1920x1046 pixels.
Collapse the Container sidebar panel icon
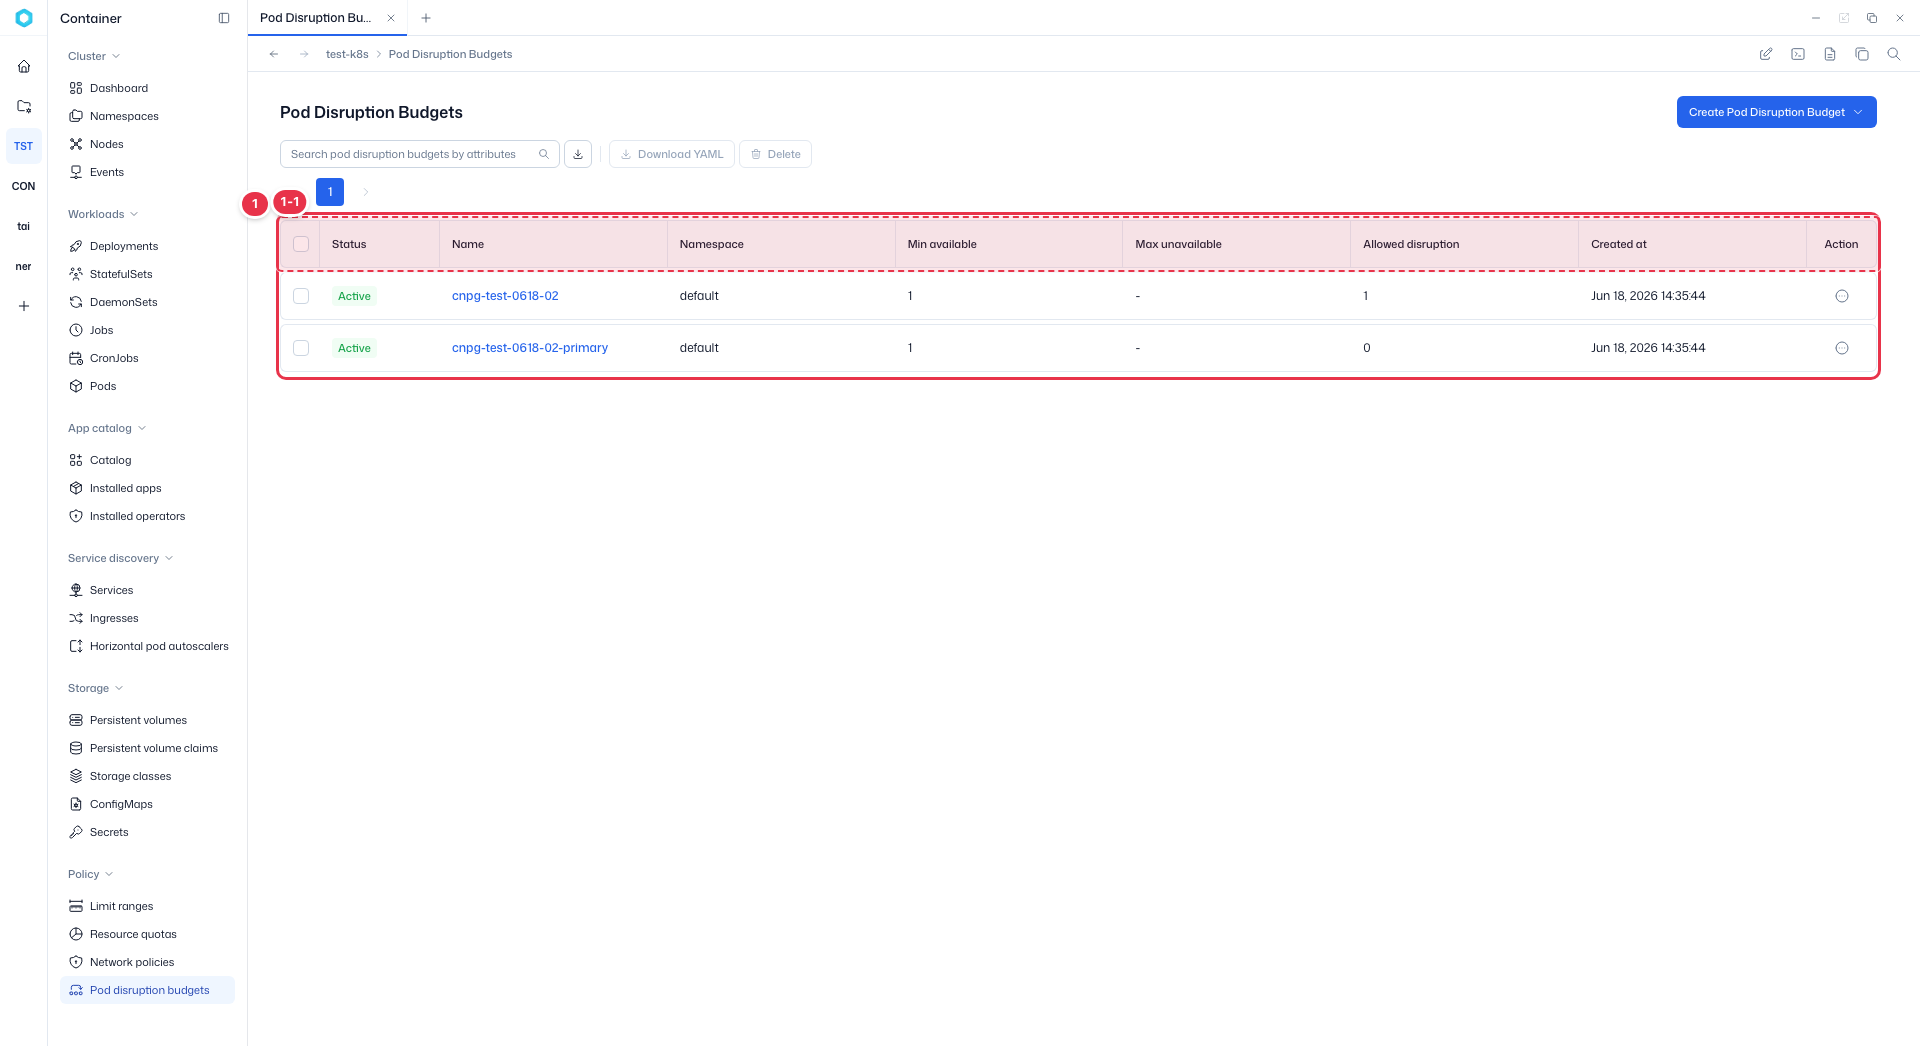point(224,18)
